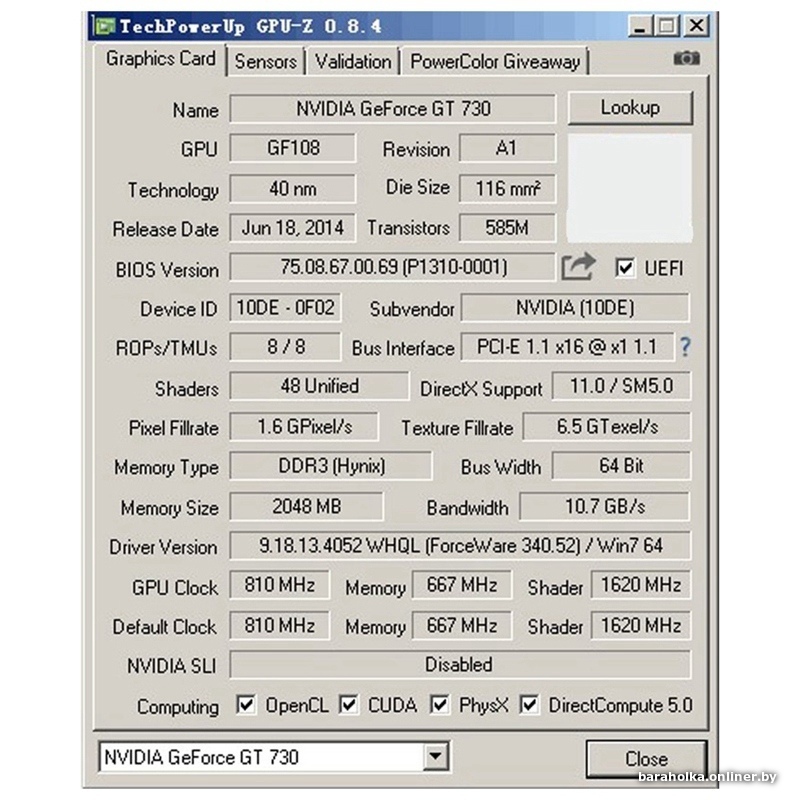
Task: Click the vendor logo placeholder box
Action: [x=630, y=188]
